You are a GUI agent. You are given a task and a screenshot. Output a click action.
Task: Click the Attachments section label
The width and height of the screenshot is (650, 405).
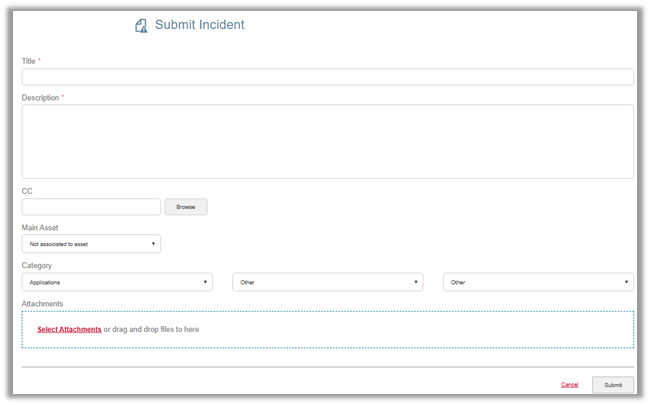[42, 303]
